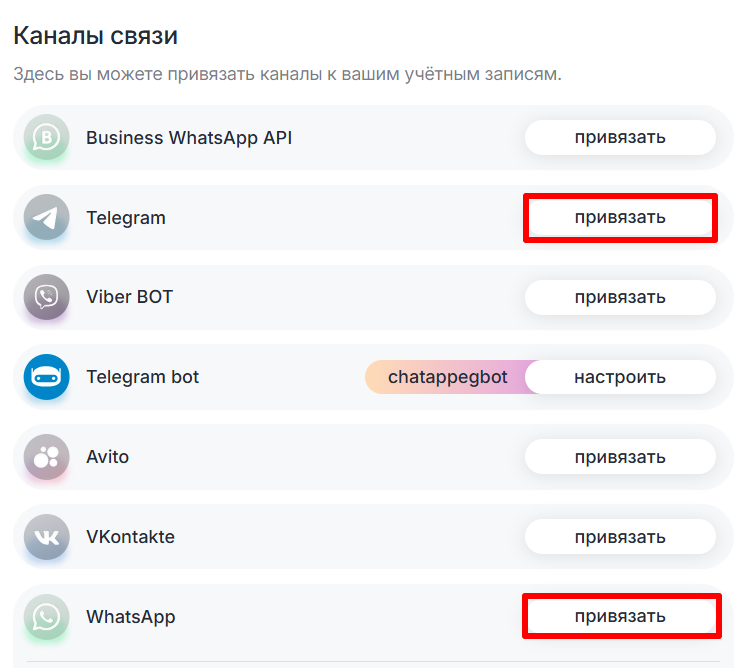Click the Avito channel name
The width and height of the screenshot is (739, 668).
107,457
